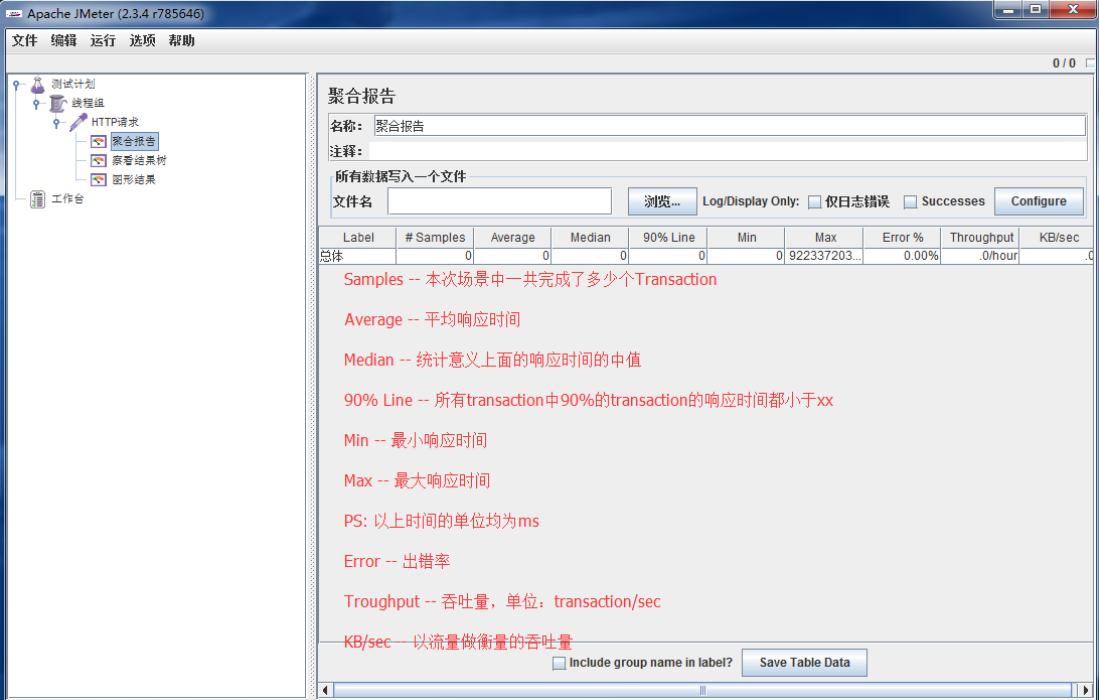This screenshot has width=1099, height=700.
Task: Click the 工作台 clipboard icon
Action: pyautogui.click(x=38, y=199)
